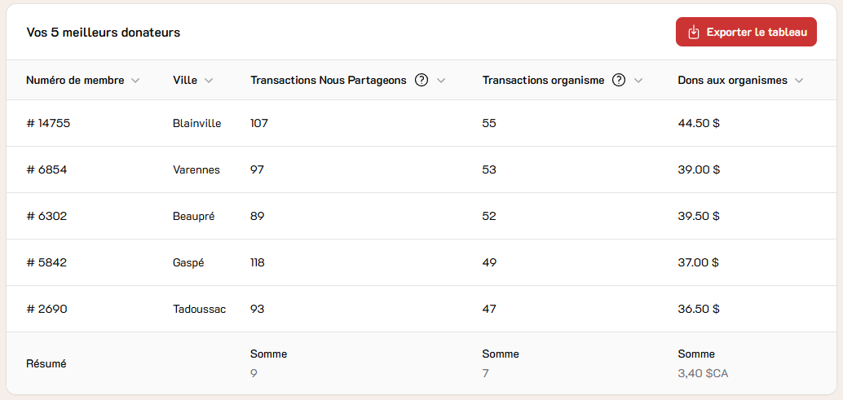Open help icon for Transactions Nous Partageons
Viewport: 843px width, 400px height.
(421, 80)
